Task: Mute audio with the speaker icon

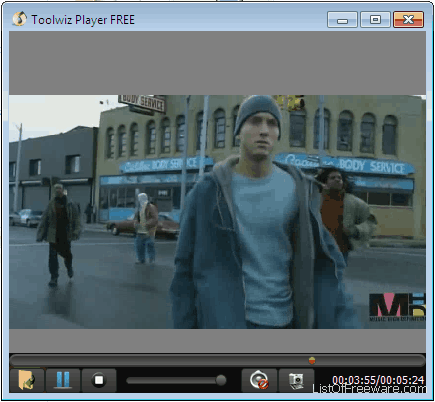Action: (259, 380)
